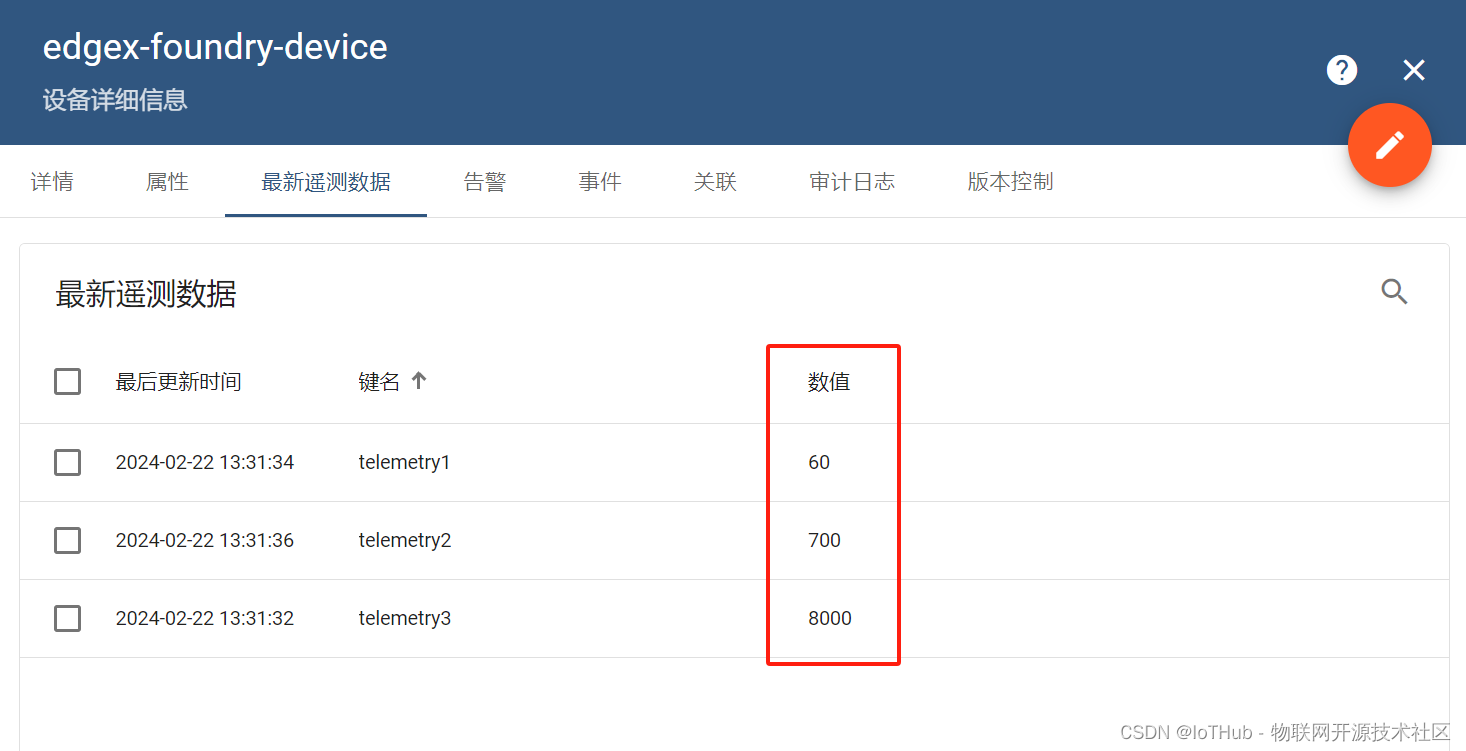
Task: Click the value 60
Action: click(x=819, y=462)
